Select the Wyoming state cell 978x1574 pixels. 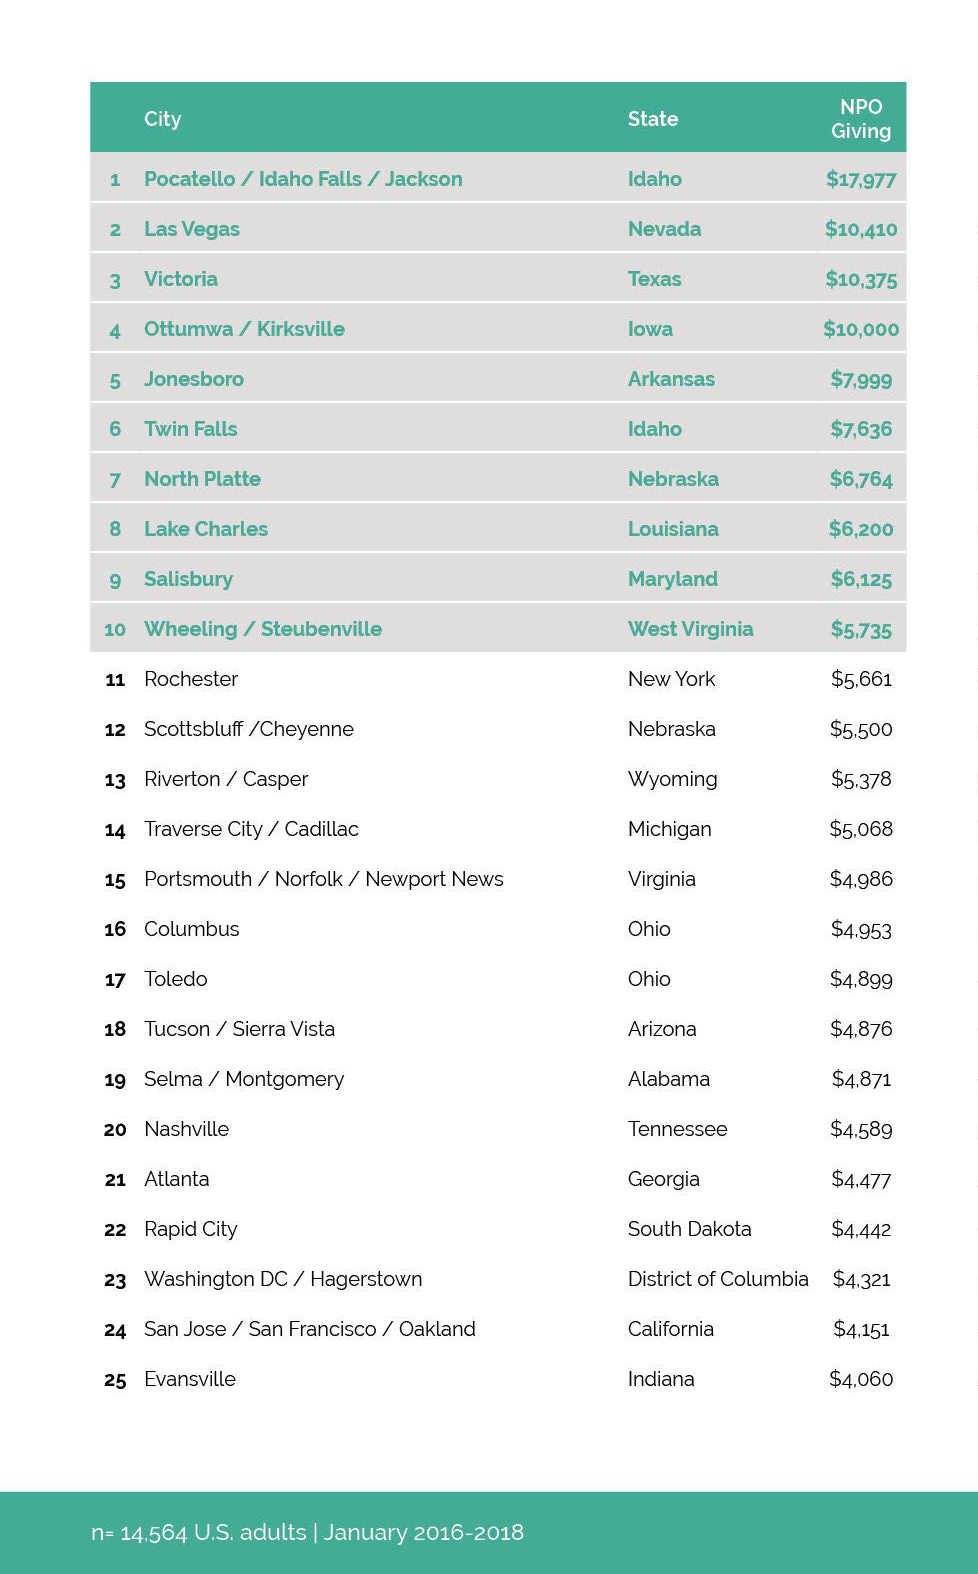tap(672, 779)
